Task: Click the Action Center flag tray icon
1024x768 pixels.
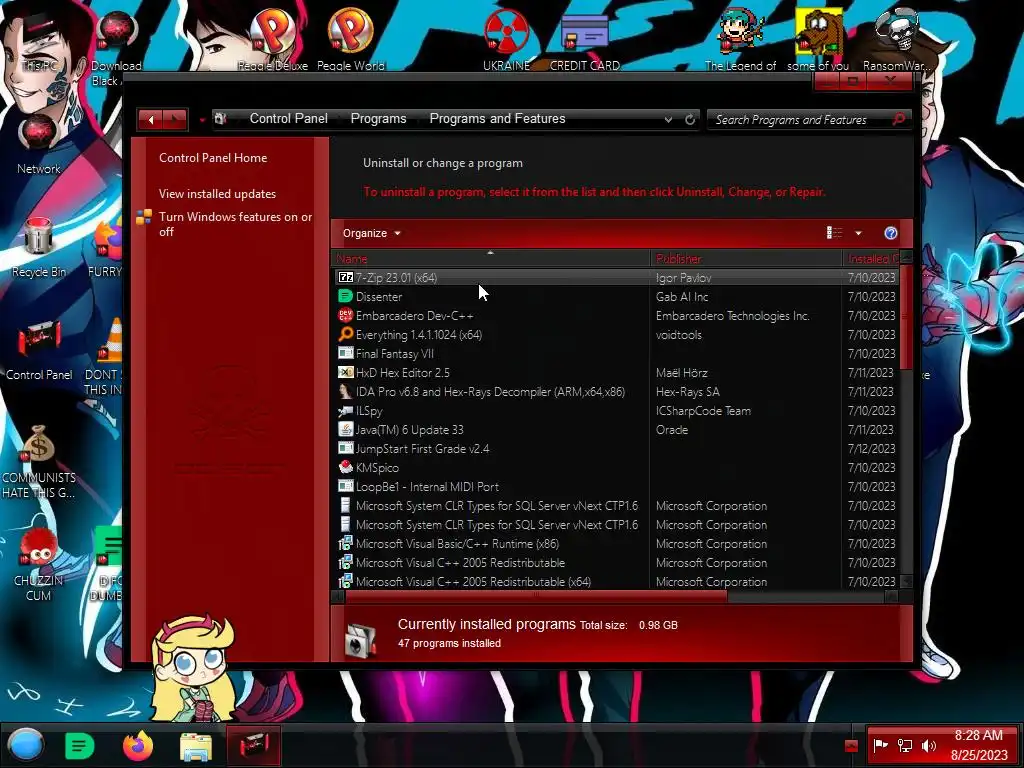Action: [880, 745]
